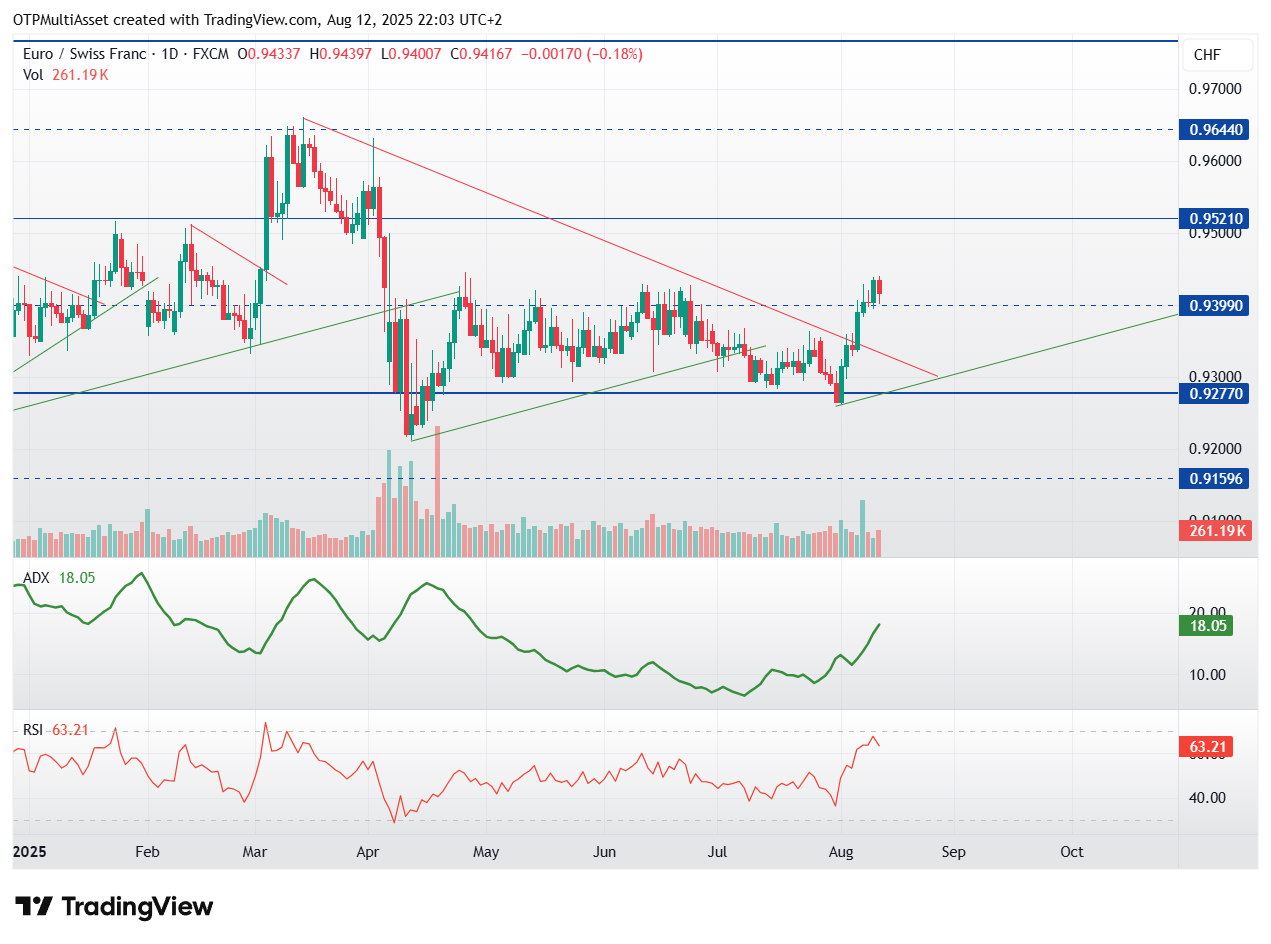Click the Feb label on time axis
Screen dimensions: 1271x944
pos(147,853)
